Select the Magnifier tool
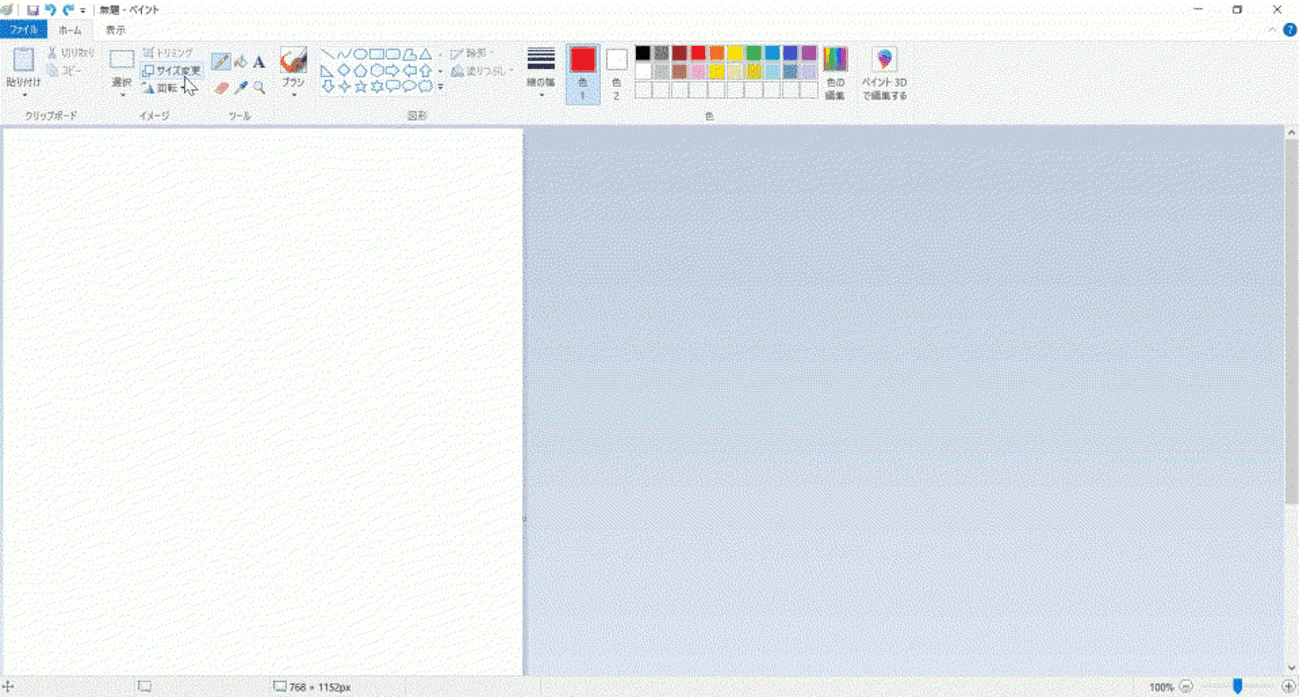The height and width of the screenshot is (697, 1299). tap(259, 88)
